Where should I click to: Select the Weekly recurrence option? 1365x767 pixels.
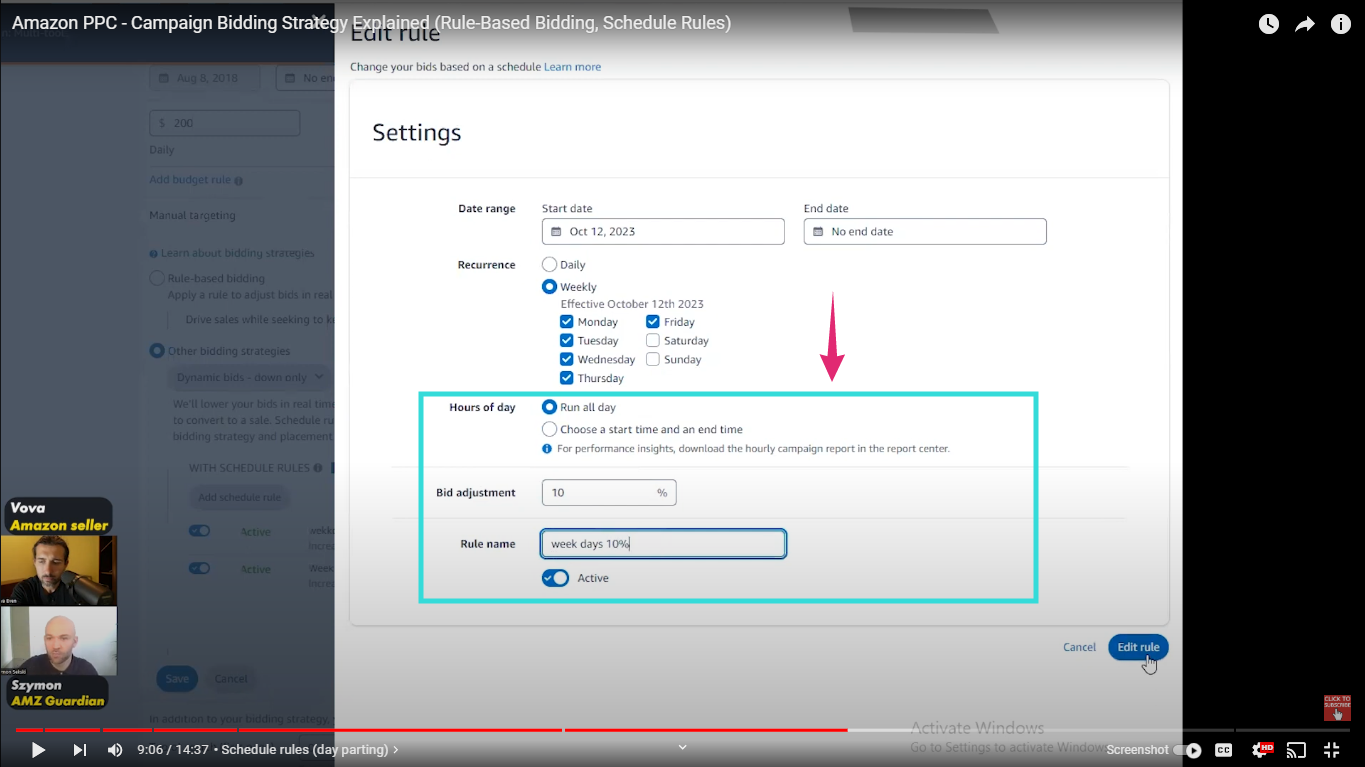point(549,287)
